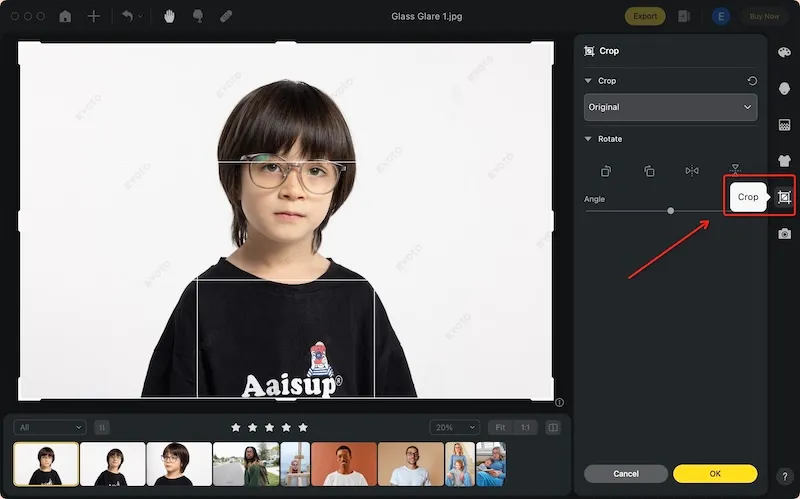
Task: Click the Buy Now button
Action: click(764, 16)
